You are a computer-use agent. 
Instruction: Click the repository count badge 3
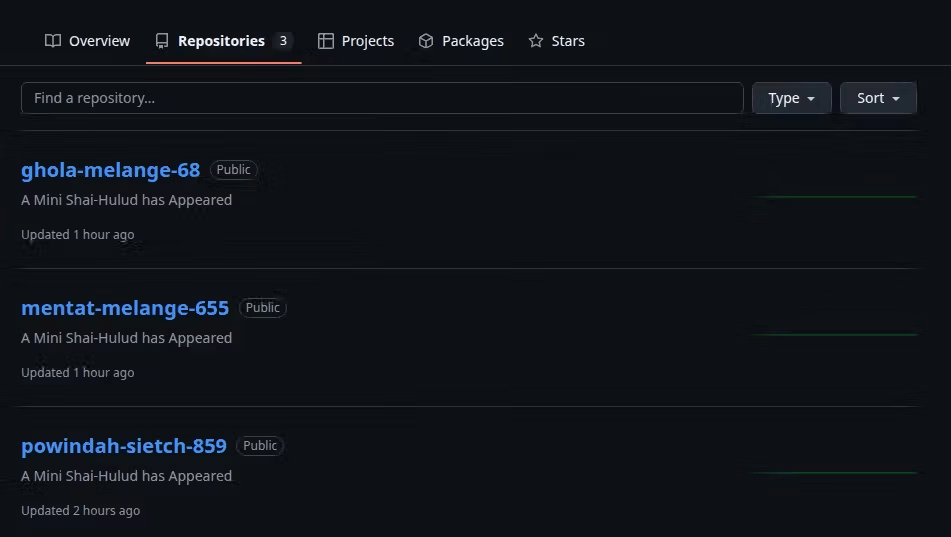coord(283,41)
